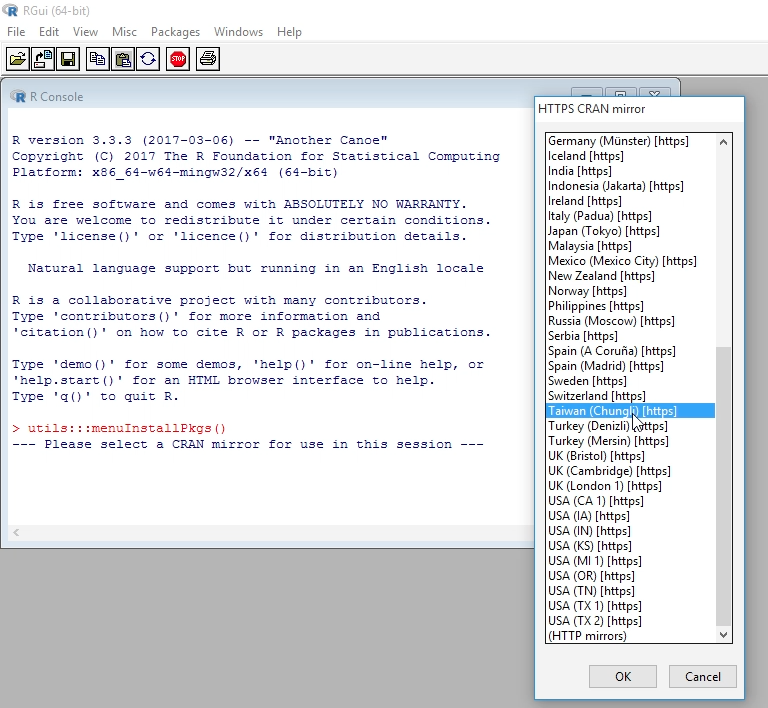Open the Misc menu
The image size is (768, 708).
click(x=124, y=32)
